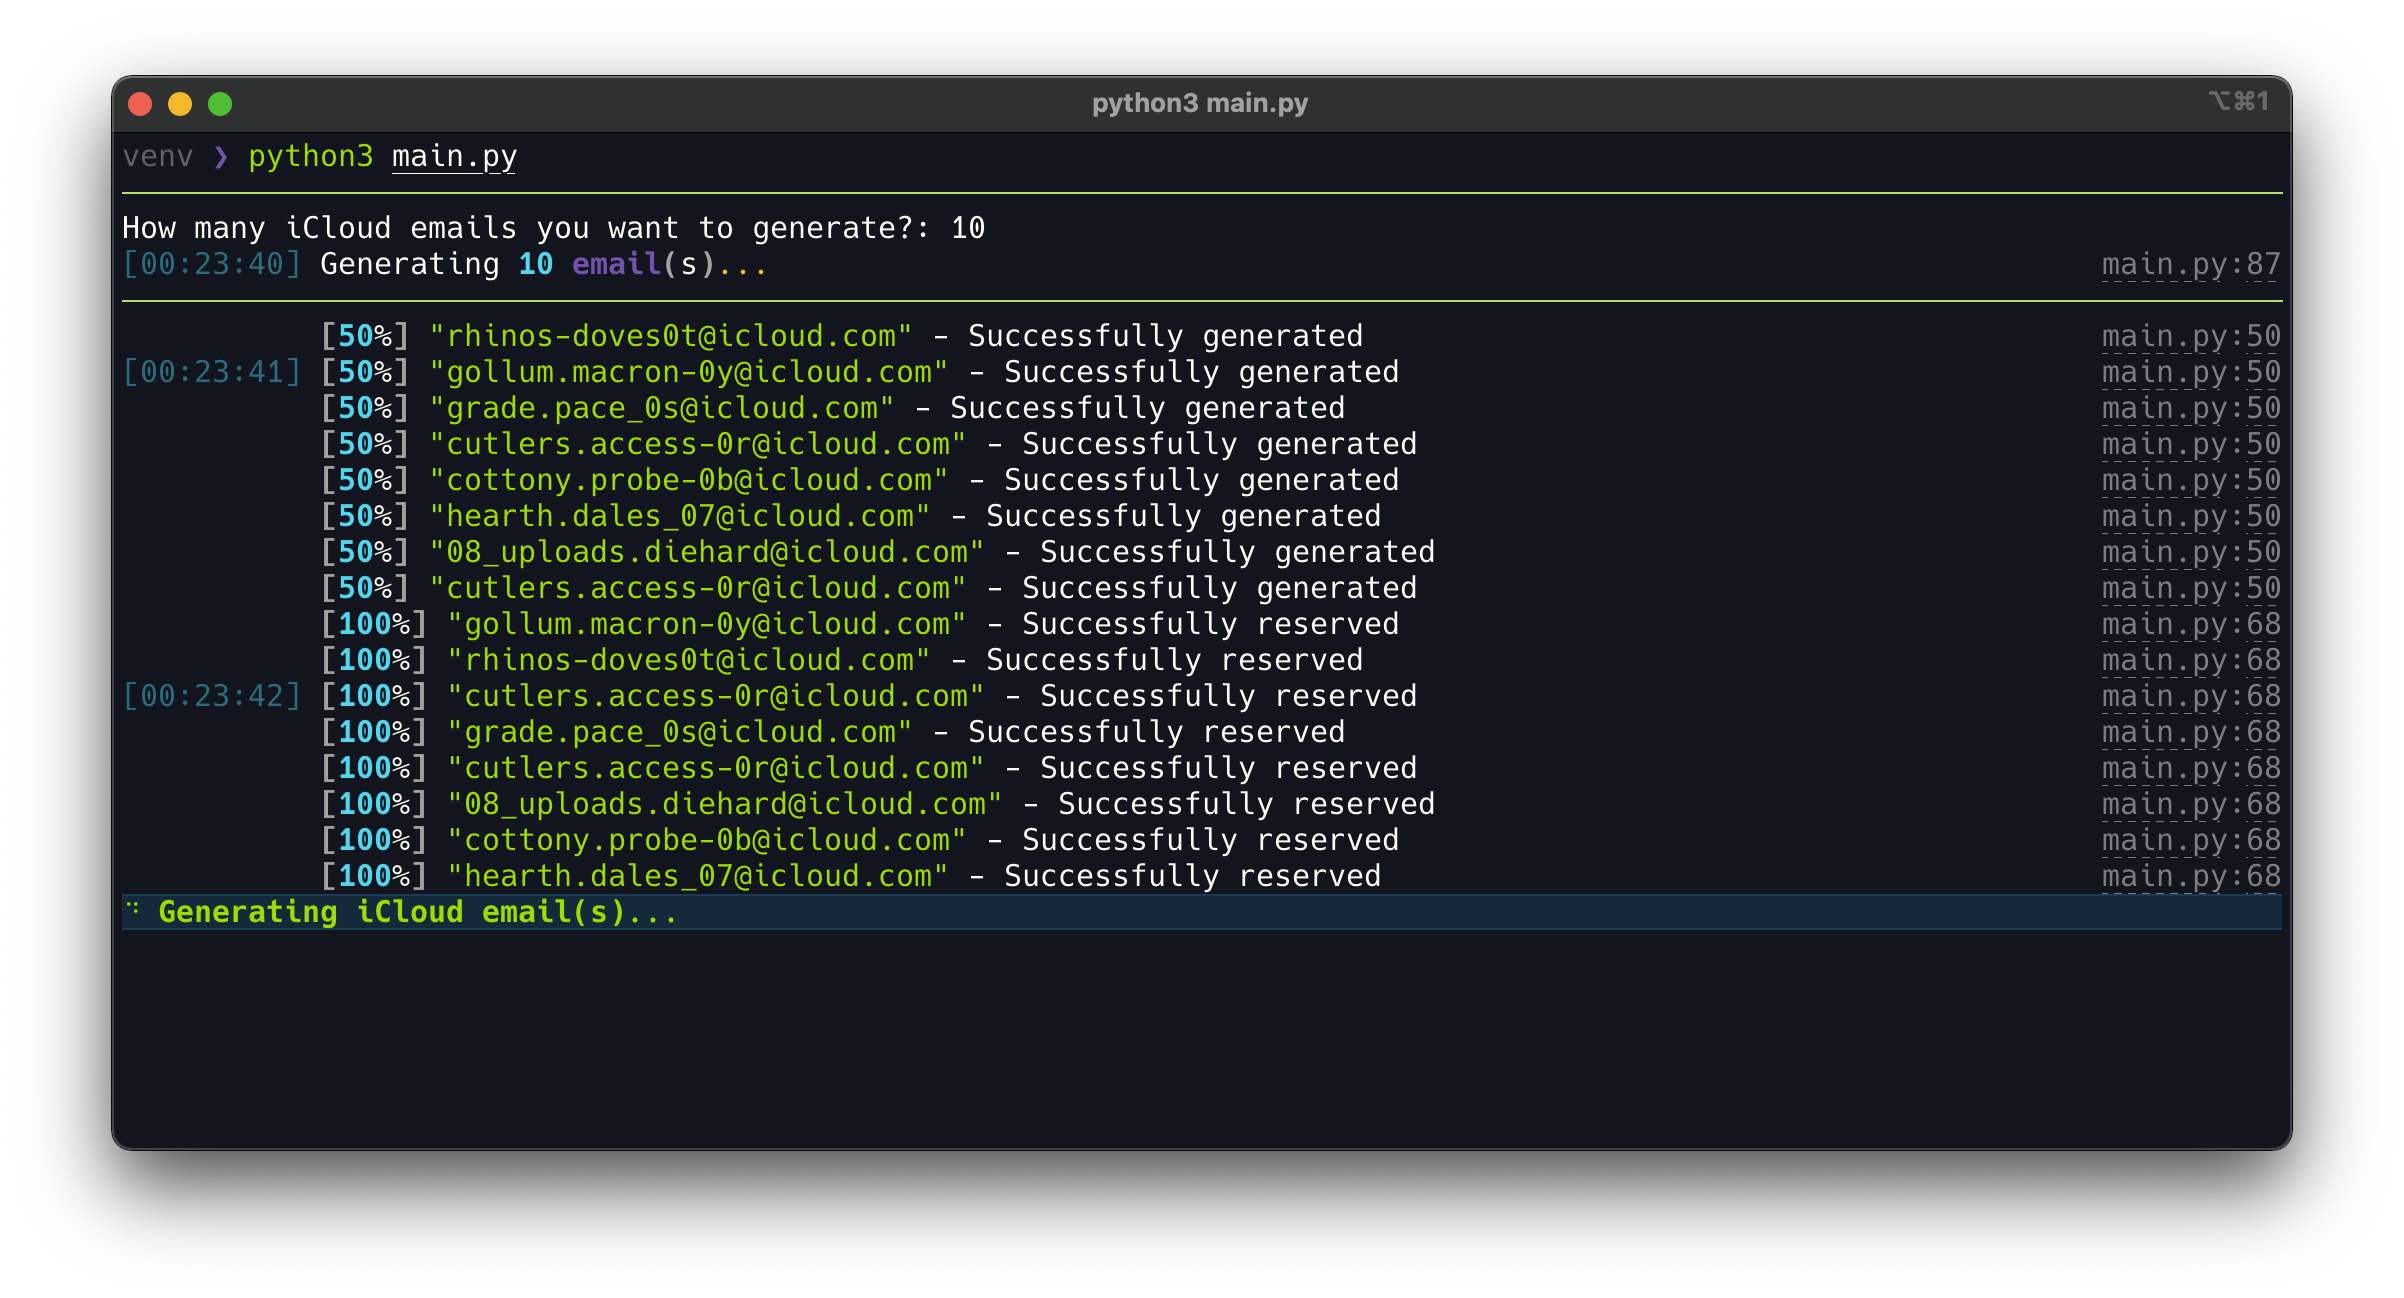Click the [00:23:42] timestamp
The width and height of the screenshot is (2404, 1298).
pyautogui.click(x=211, y=697)
